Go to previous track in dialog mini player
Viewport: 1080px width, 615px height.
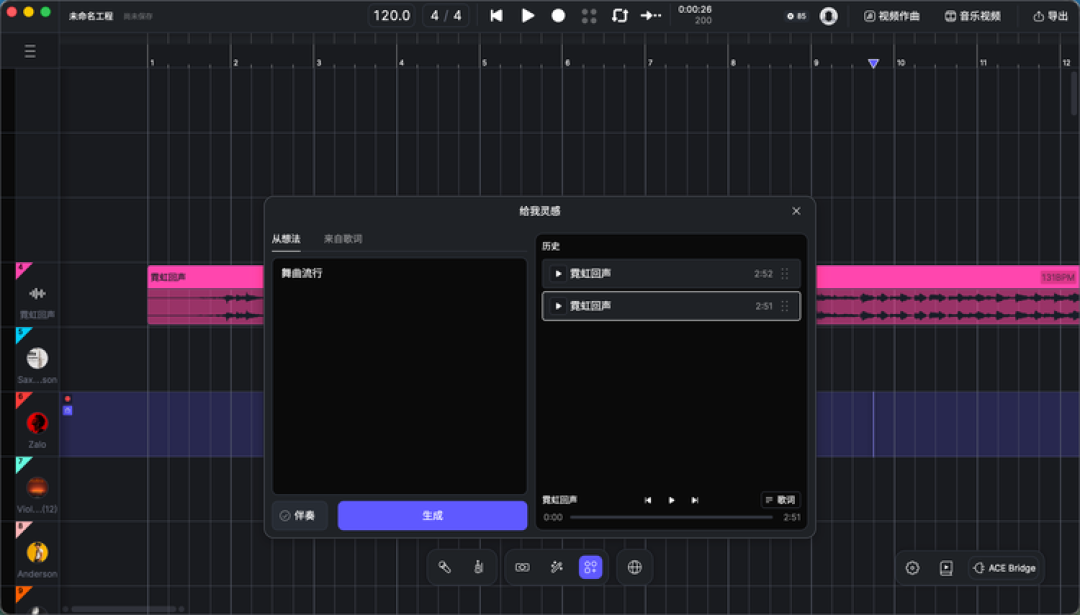coord(647,500)
